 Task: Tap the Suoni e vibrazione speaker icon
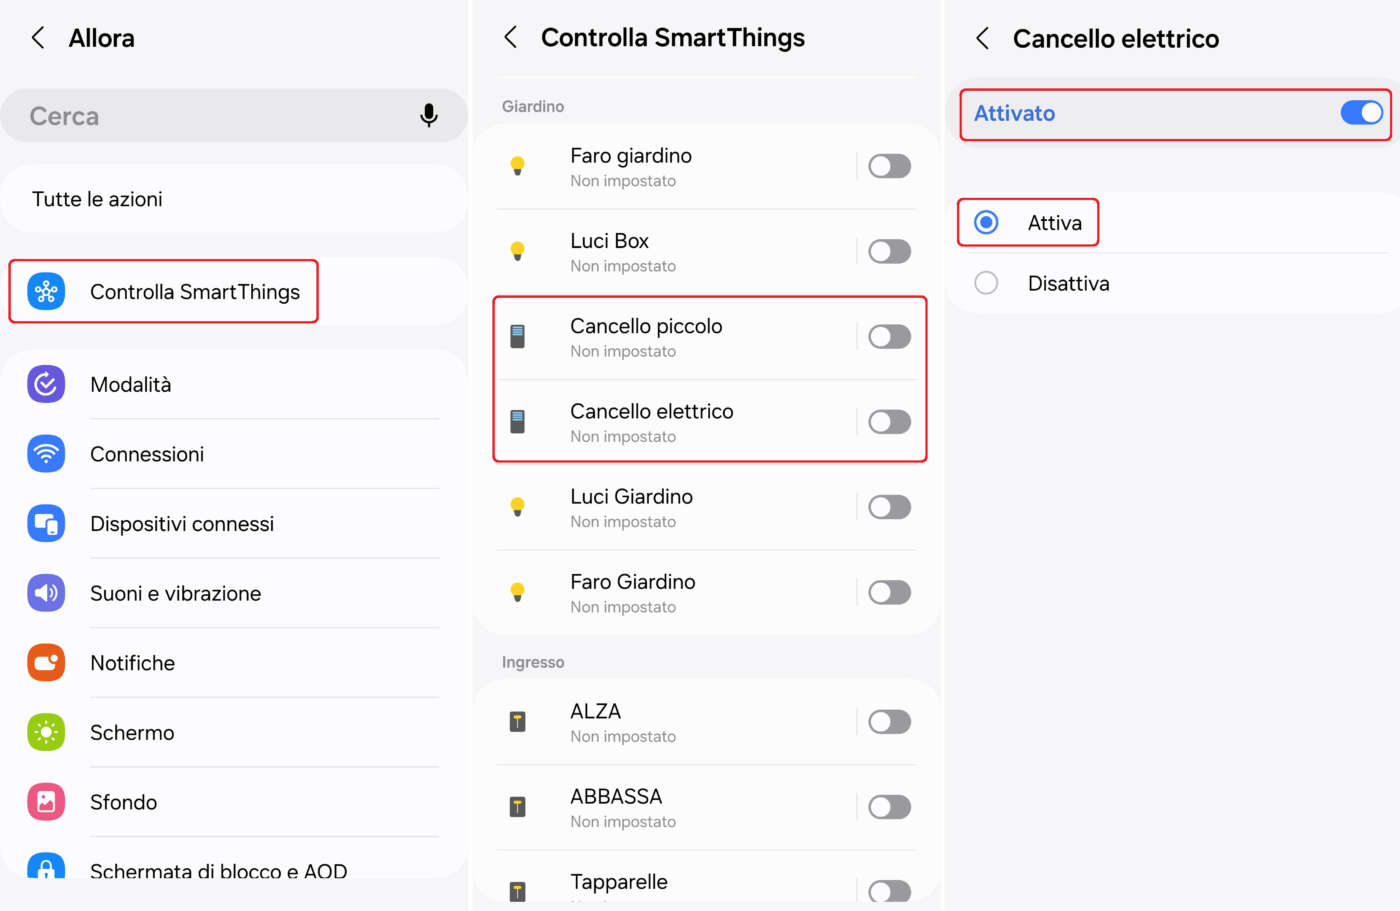(x=46, y=593)
